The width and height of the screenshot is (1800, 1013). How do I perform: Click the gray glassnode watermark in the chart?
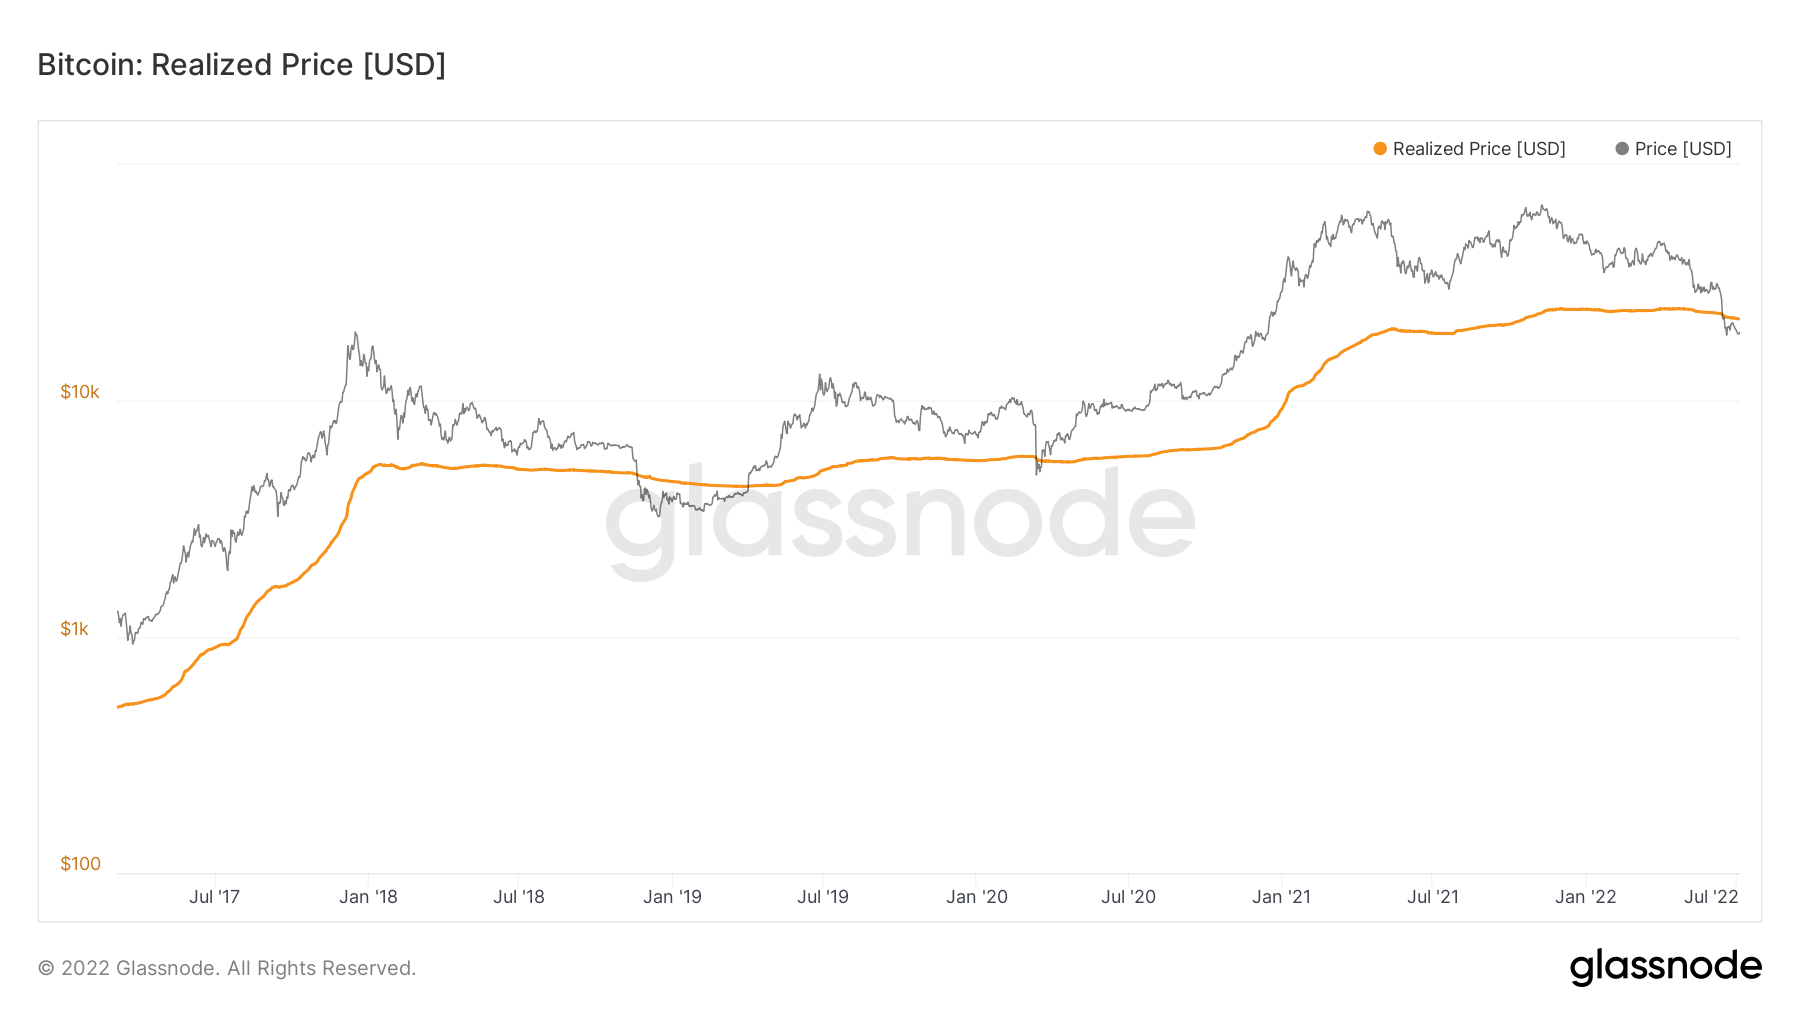pos(900,520)
